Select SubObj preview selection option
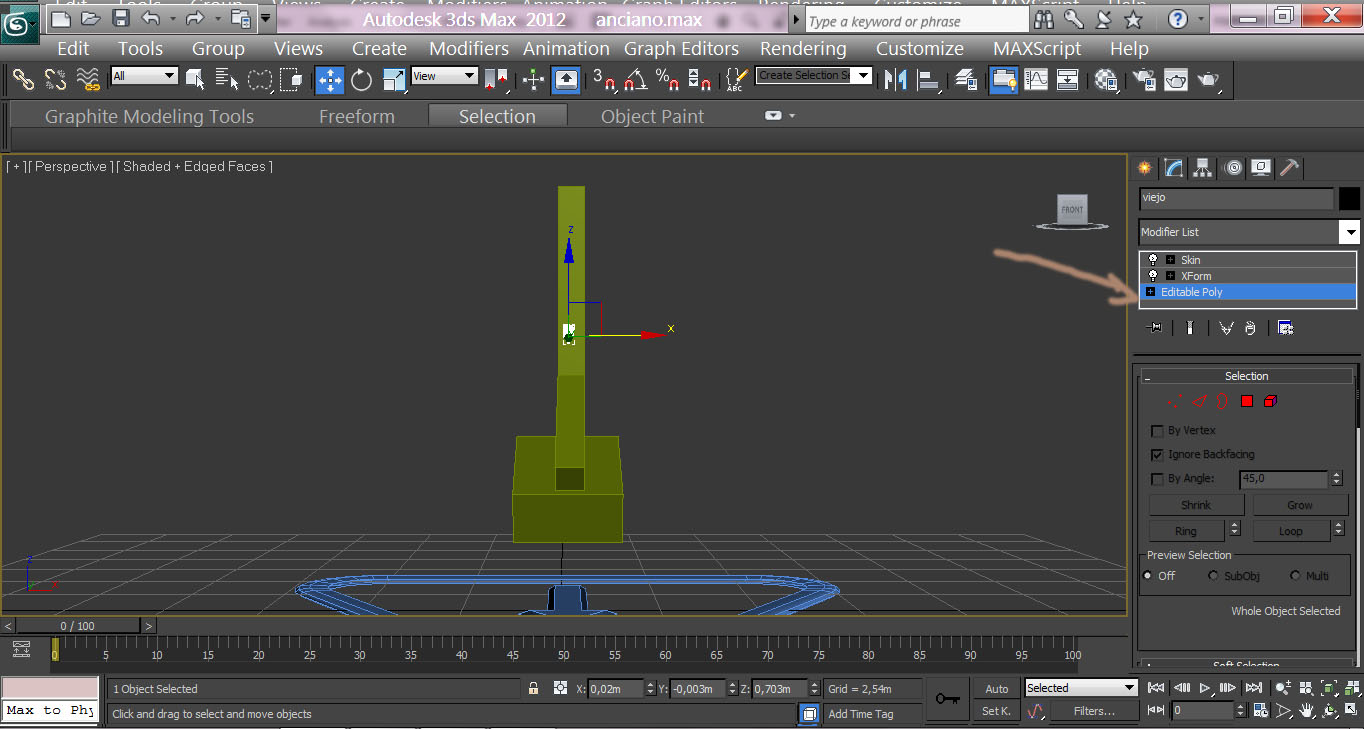1364x729 pixels. click(x=1213, y=576)
